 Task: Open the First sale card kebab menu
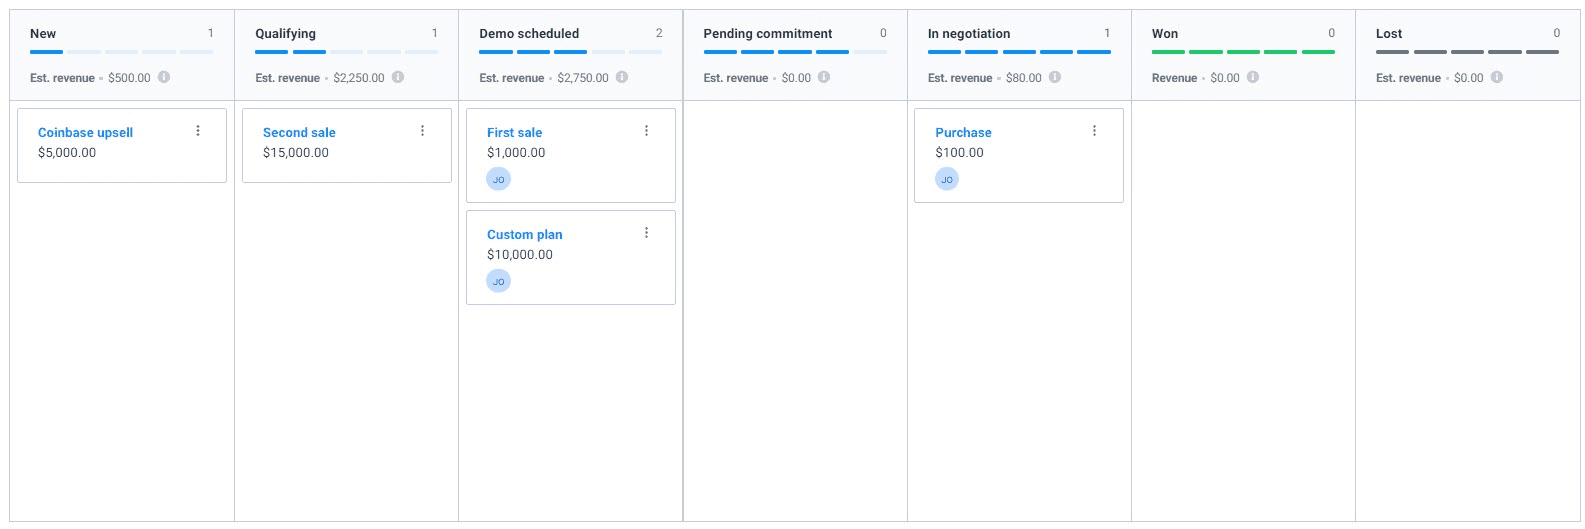point(646,131)
